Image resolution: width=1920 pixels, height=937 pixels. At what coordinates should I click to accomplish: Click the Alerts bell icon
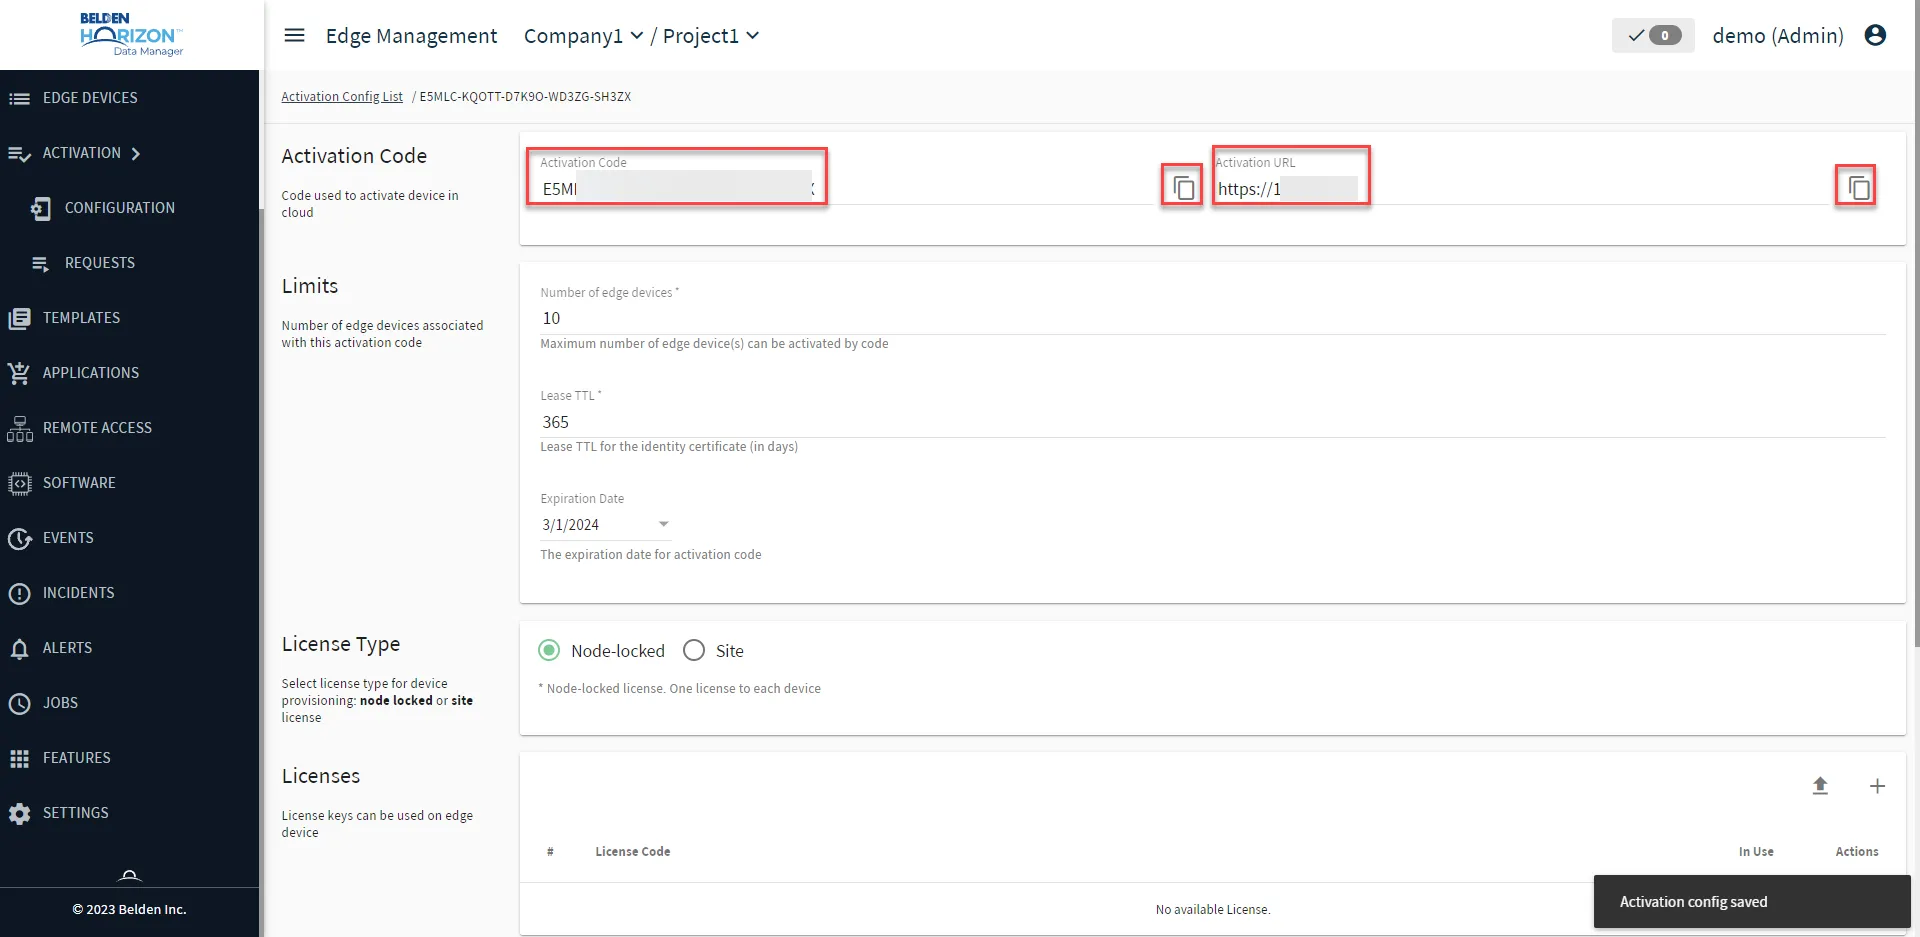19,648
